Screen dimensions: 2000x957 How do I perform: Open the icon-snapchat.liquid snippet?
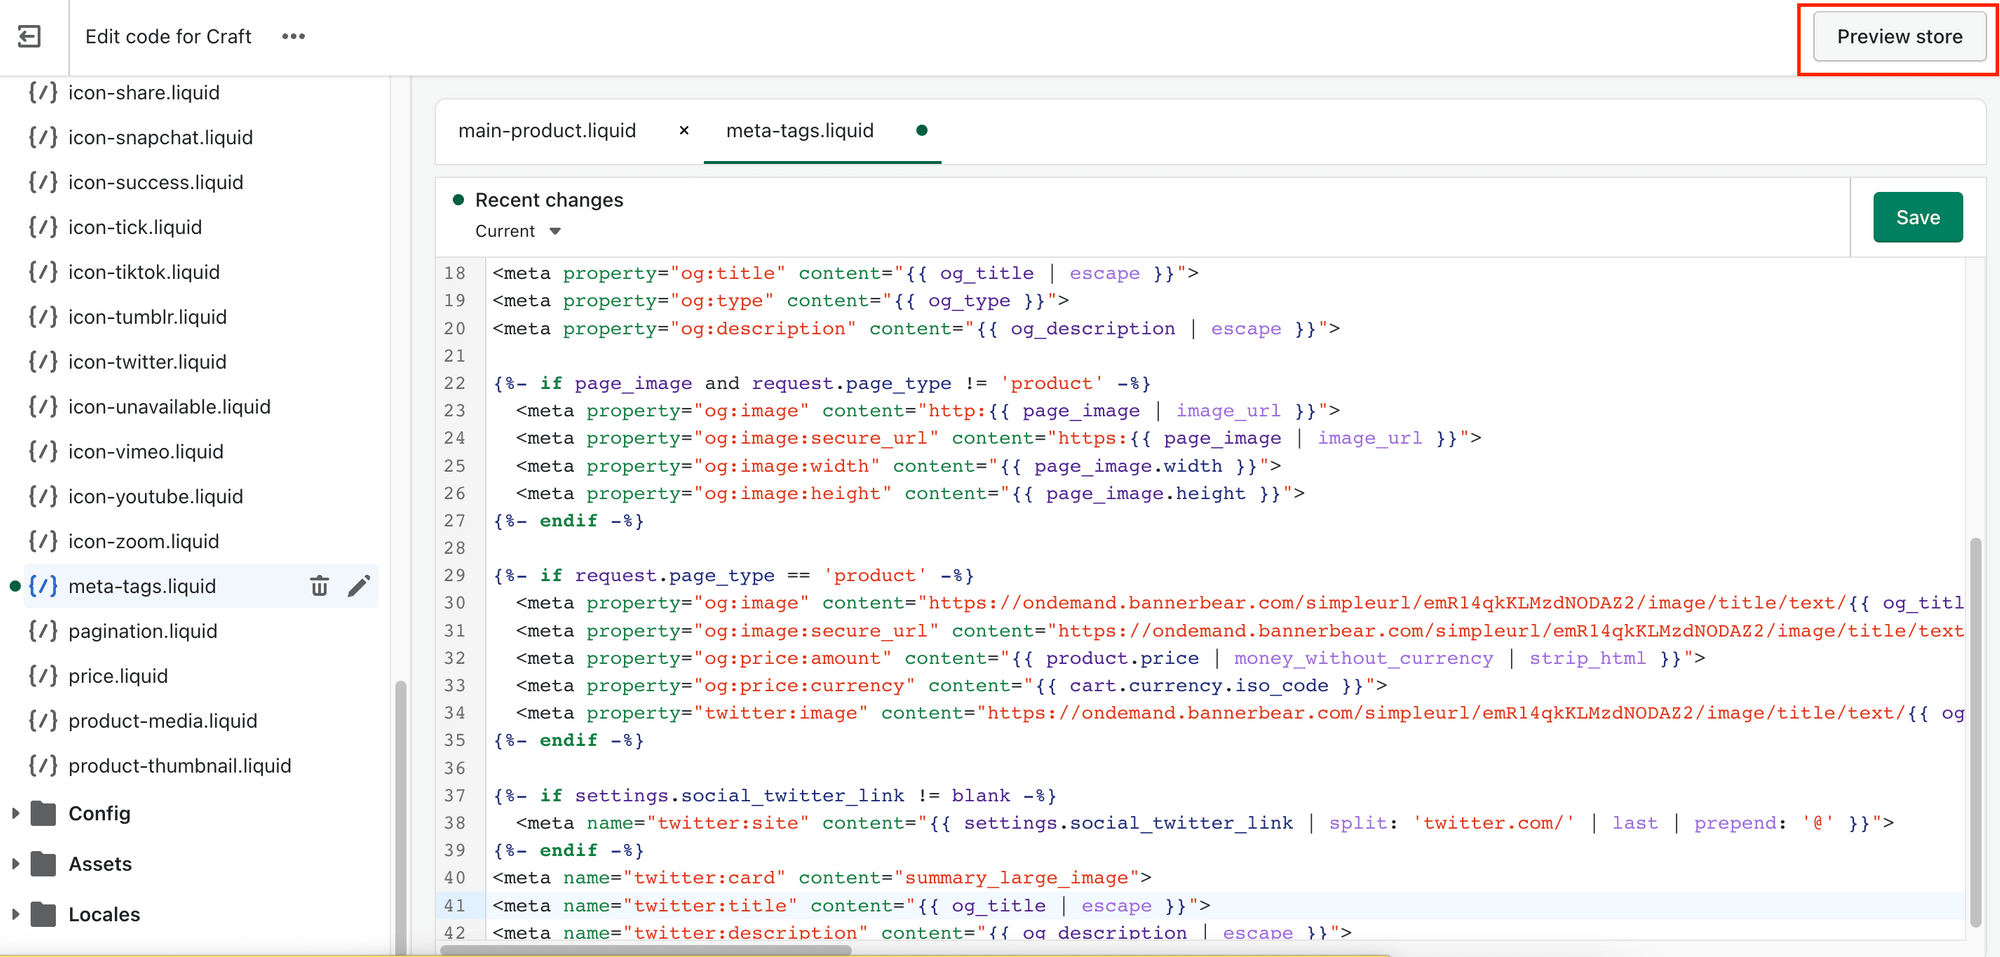161,137
